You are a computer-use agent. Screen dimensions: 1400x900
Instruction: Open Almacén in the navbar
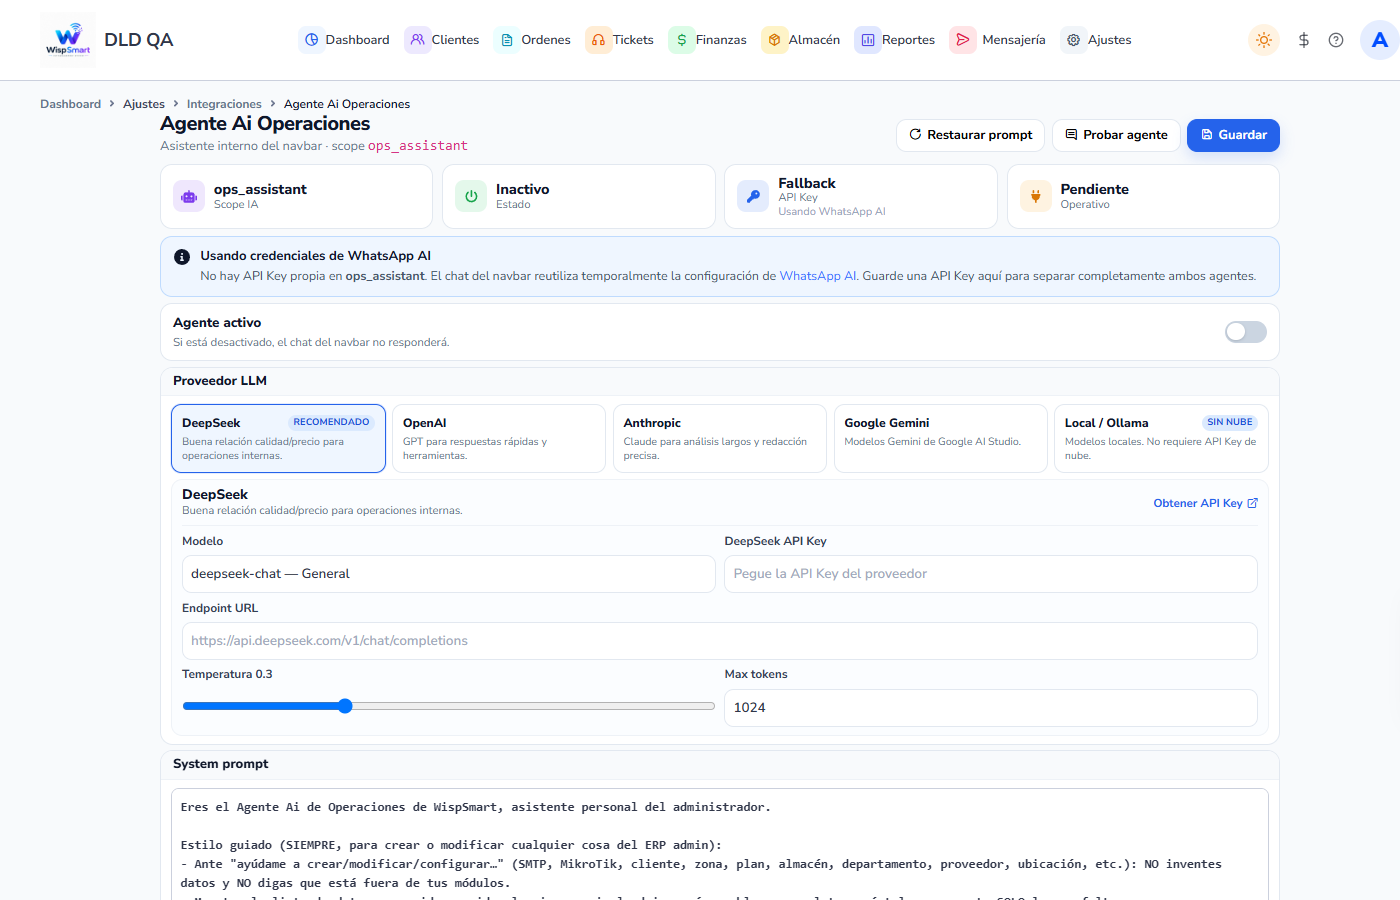pyautogui.click(x=801, y=40)
